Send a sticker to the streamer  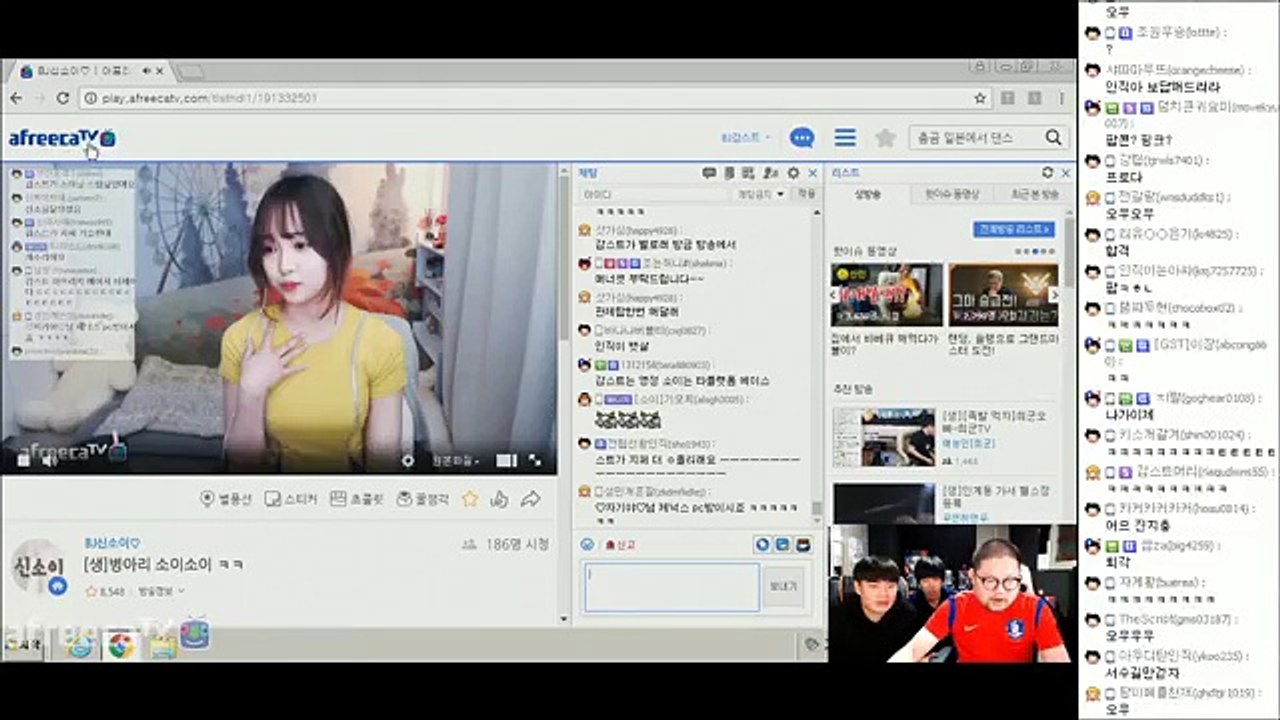click(290, 498)
